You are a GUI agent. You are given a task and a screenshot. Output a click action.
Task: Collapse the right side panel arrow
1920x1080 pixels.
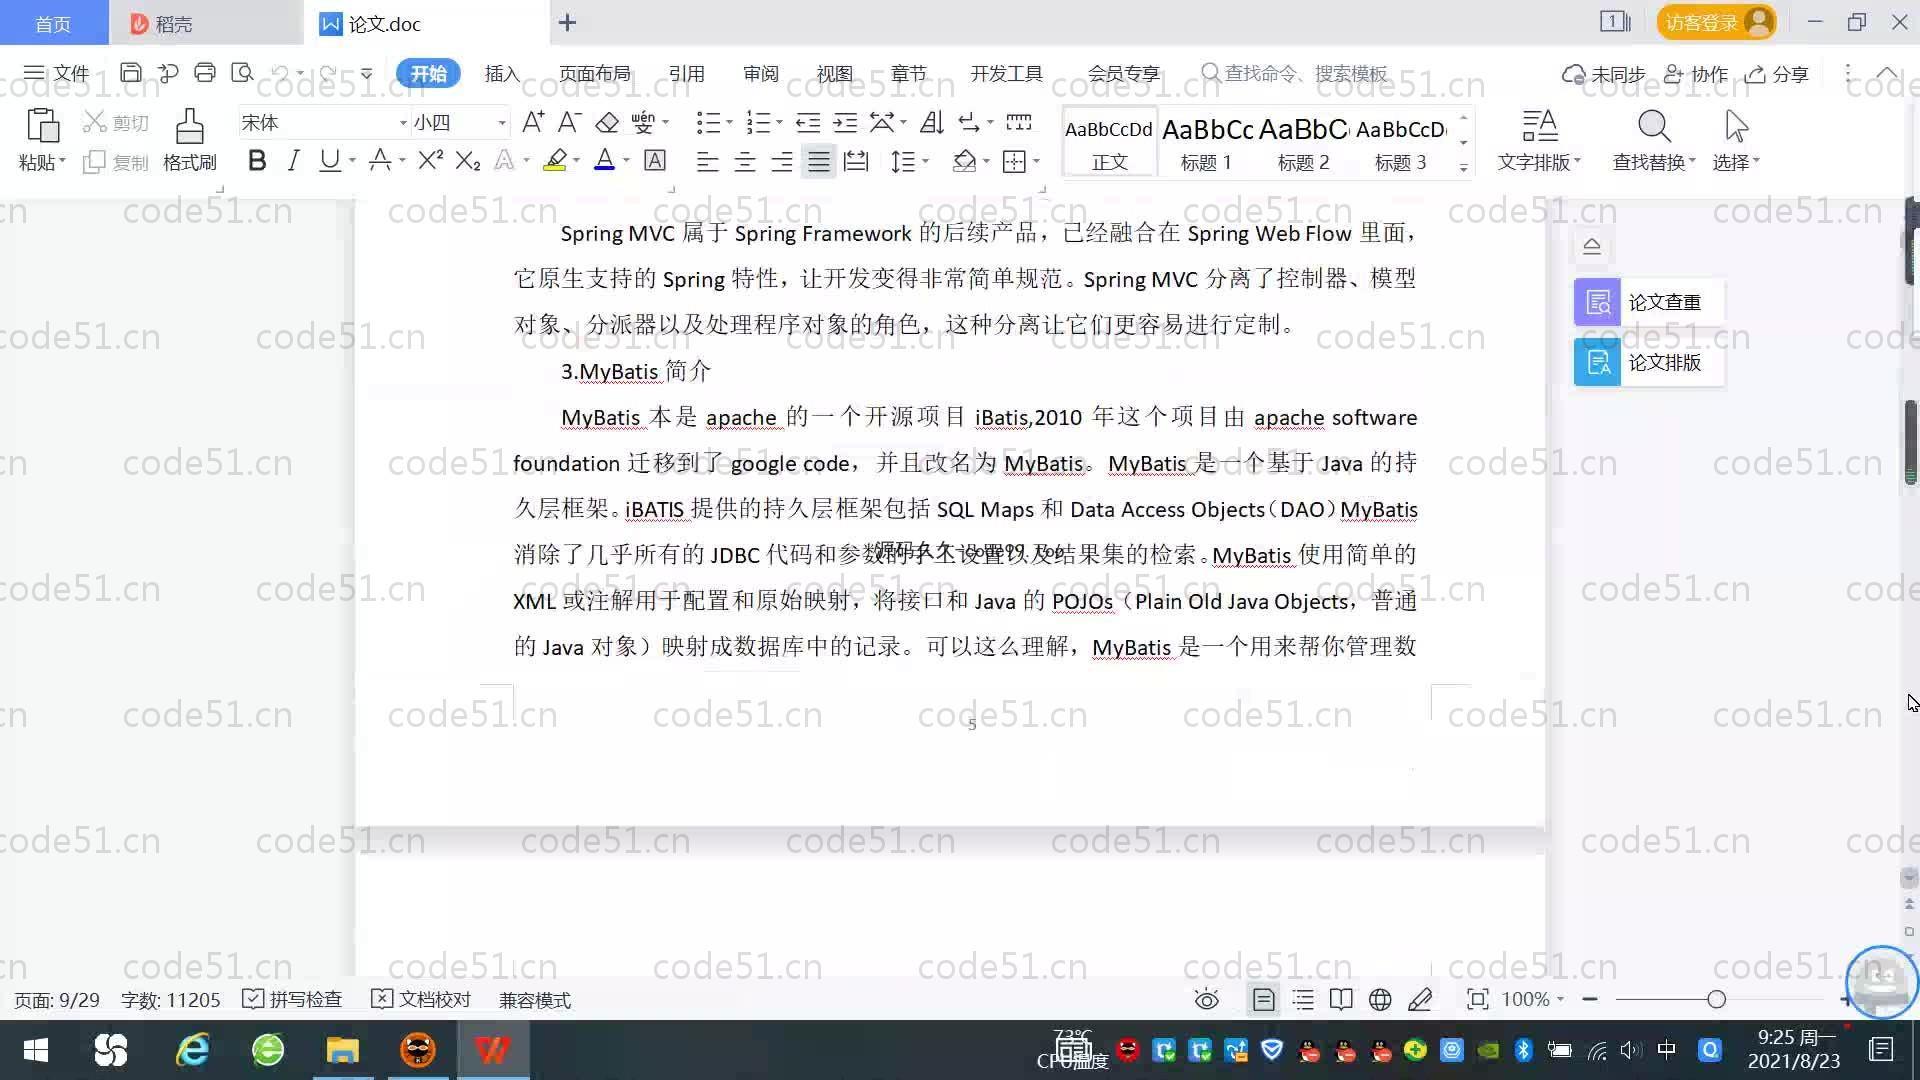1592,246
